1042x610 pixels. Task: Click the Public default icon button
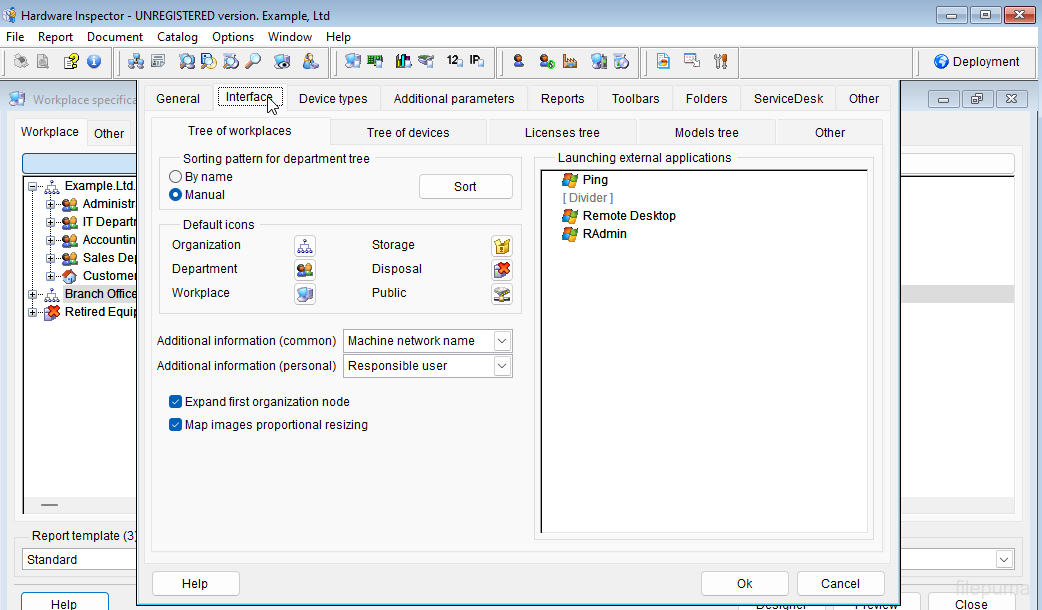pyautogui.click(x=502, y=293)
